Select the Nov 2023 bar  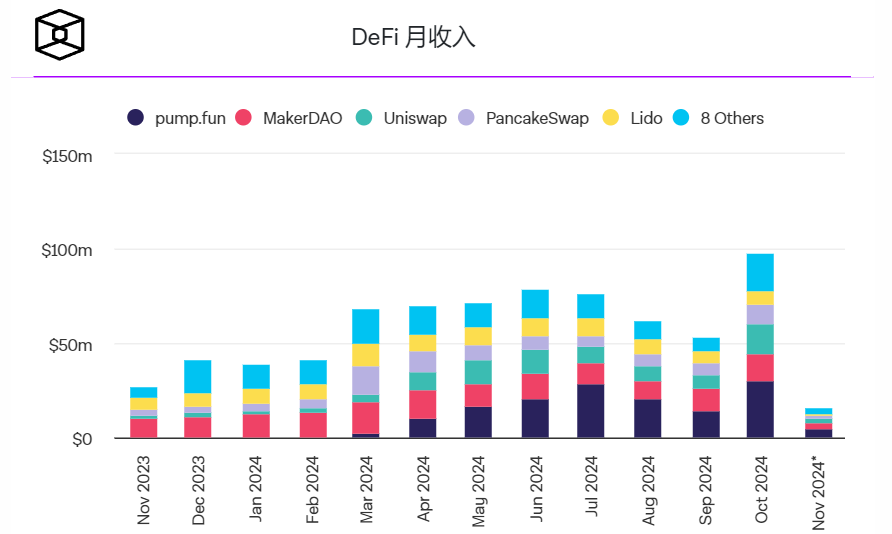point(143,412)
